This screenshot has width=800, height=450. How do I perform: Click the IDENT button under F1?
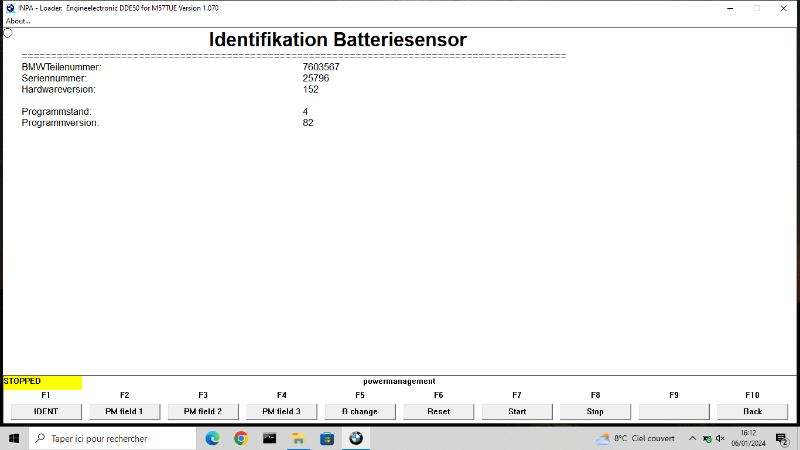tap(46, 411)
